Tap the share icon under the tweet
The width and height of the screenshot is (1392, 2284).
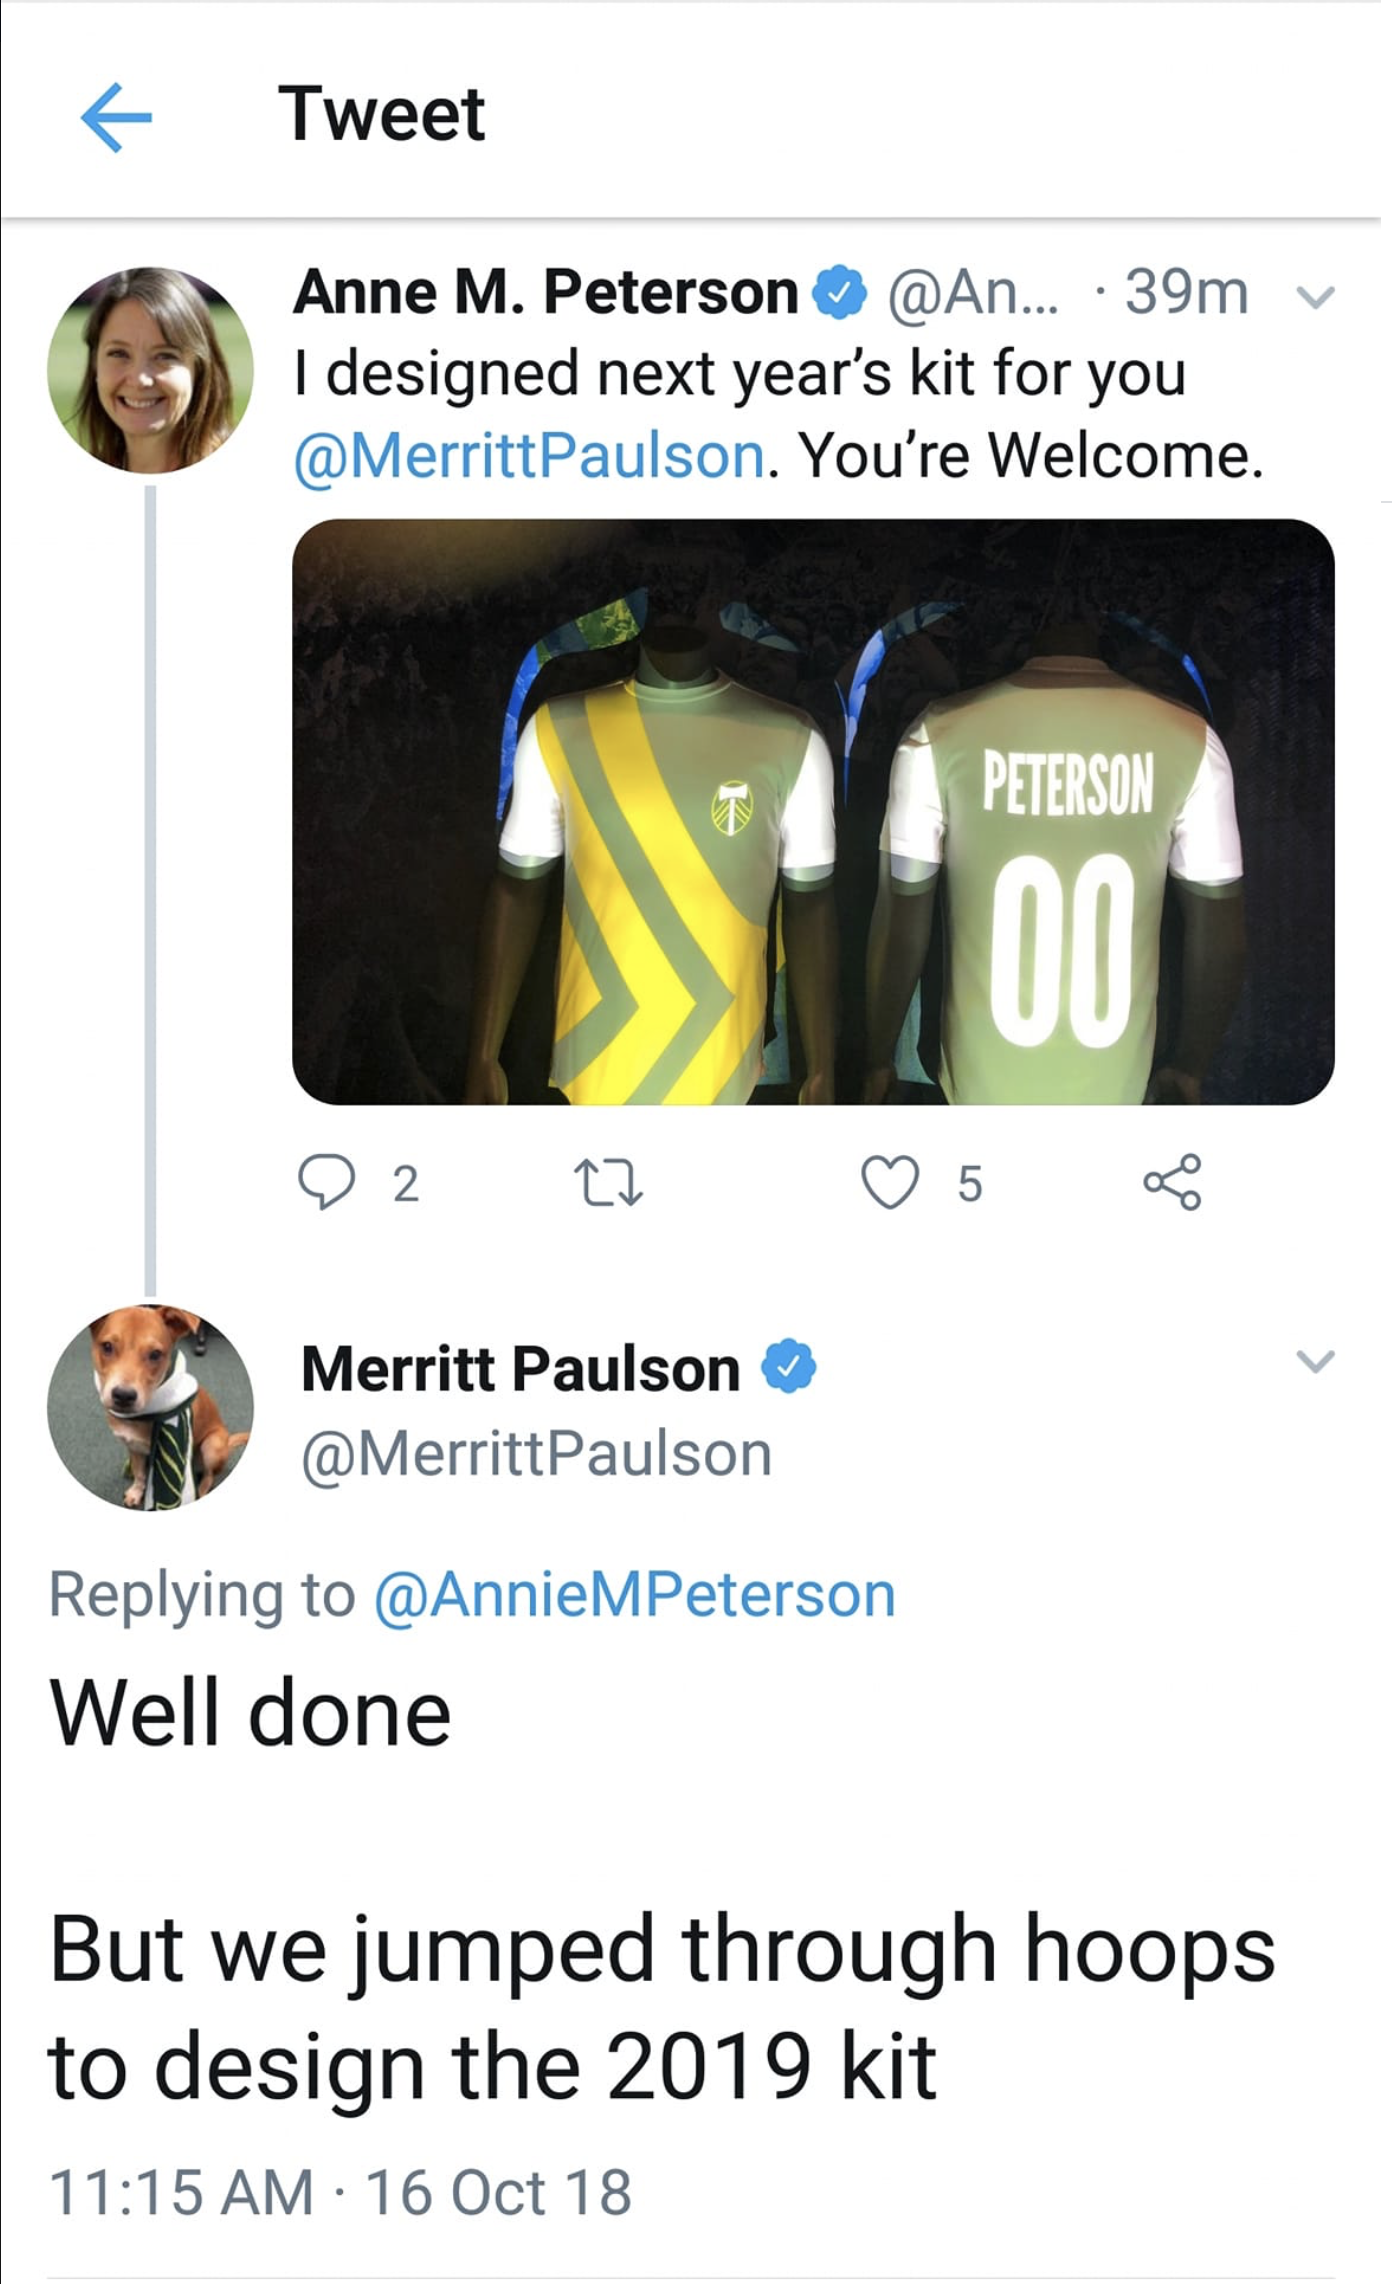(1172, 1182)
